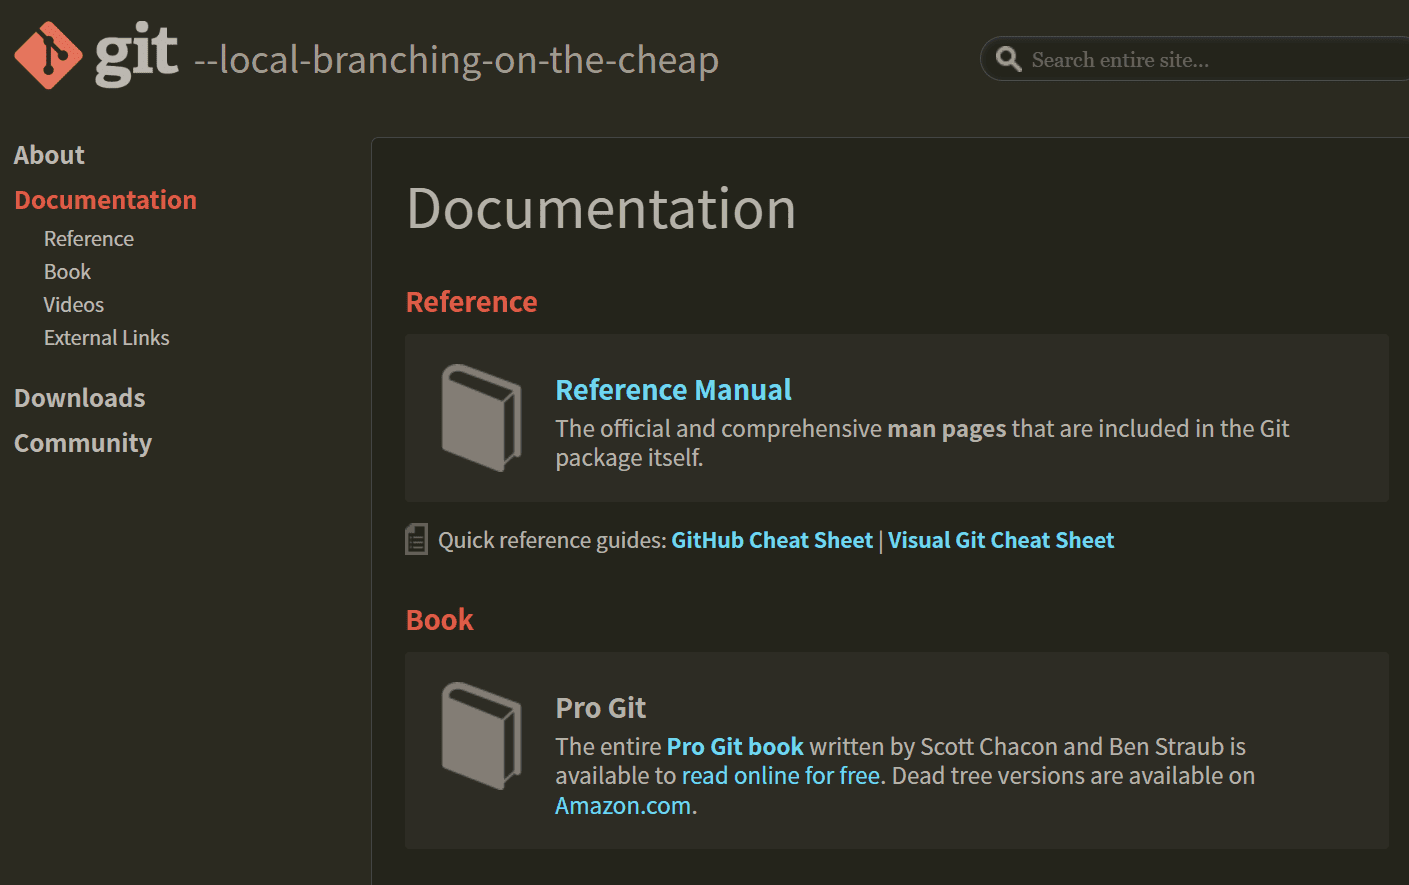Click the quick reference guides document icon
Screen dimensions: 1409x885
coord(416,539)
